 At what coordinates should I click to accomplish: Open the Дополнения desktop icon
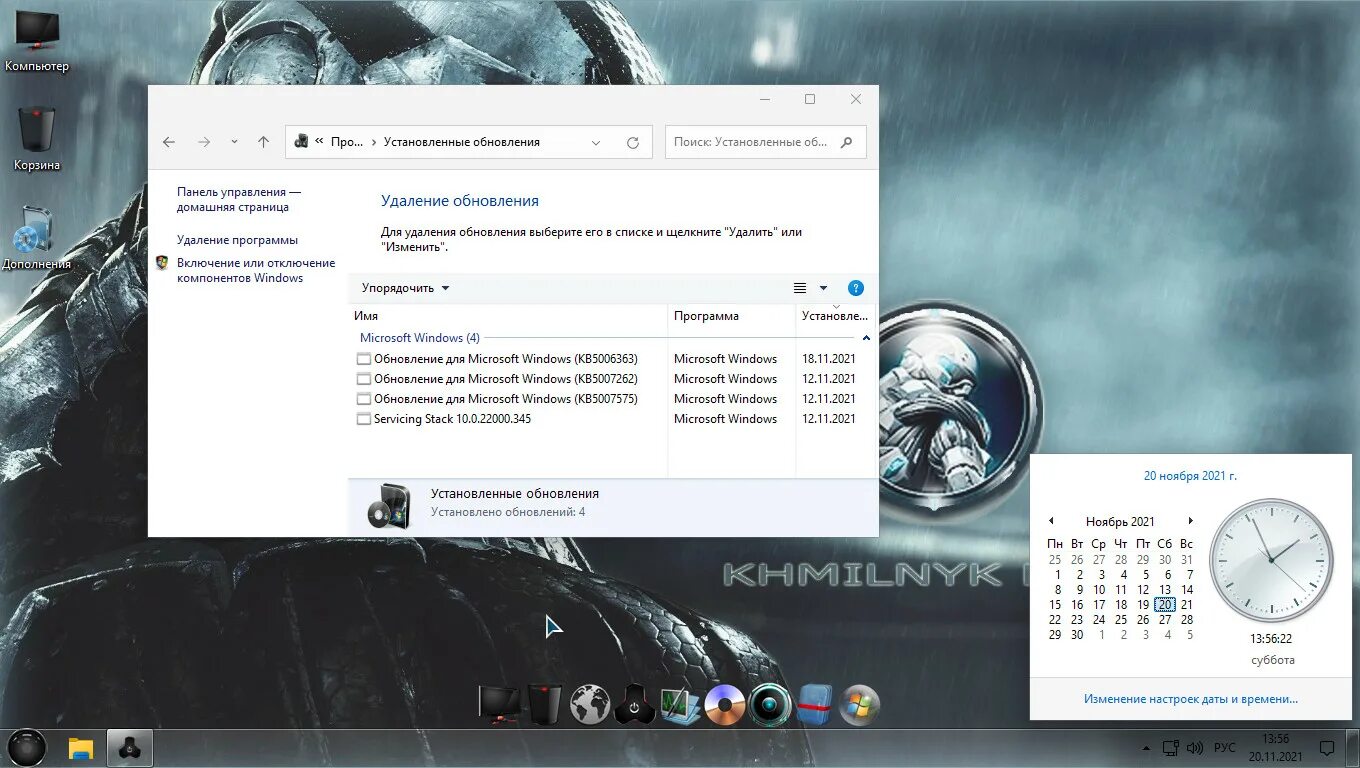point(37,238)
